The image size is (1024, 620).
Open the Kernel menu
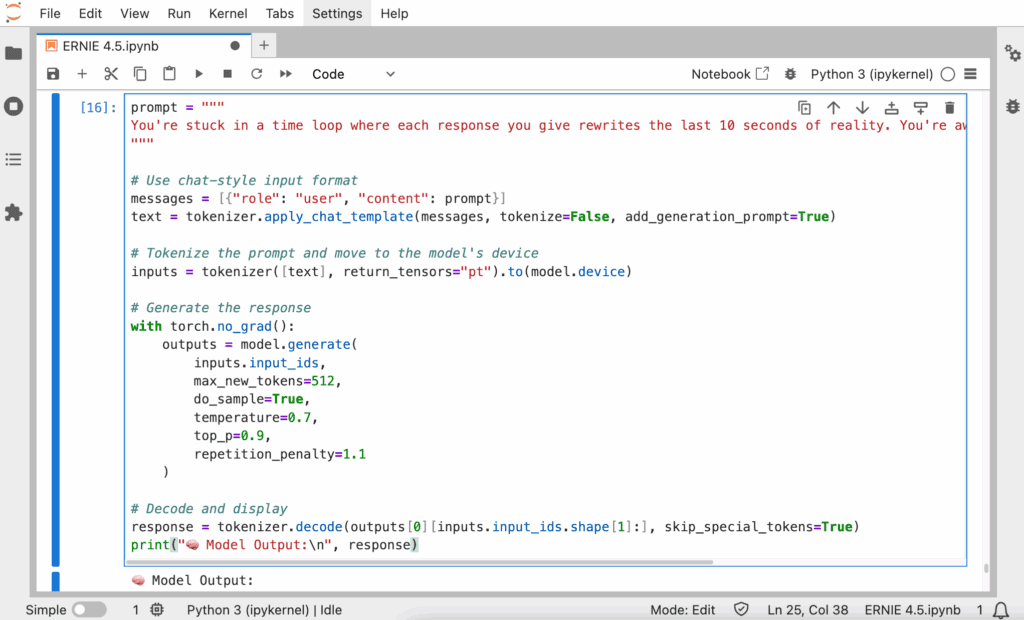[x=228, y=13]
